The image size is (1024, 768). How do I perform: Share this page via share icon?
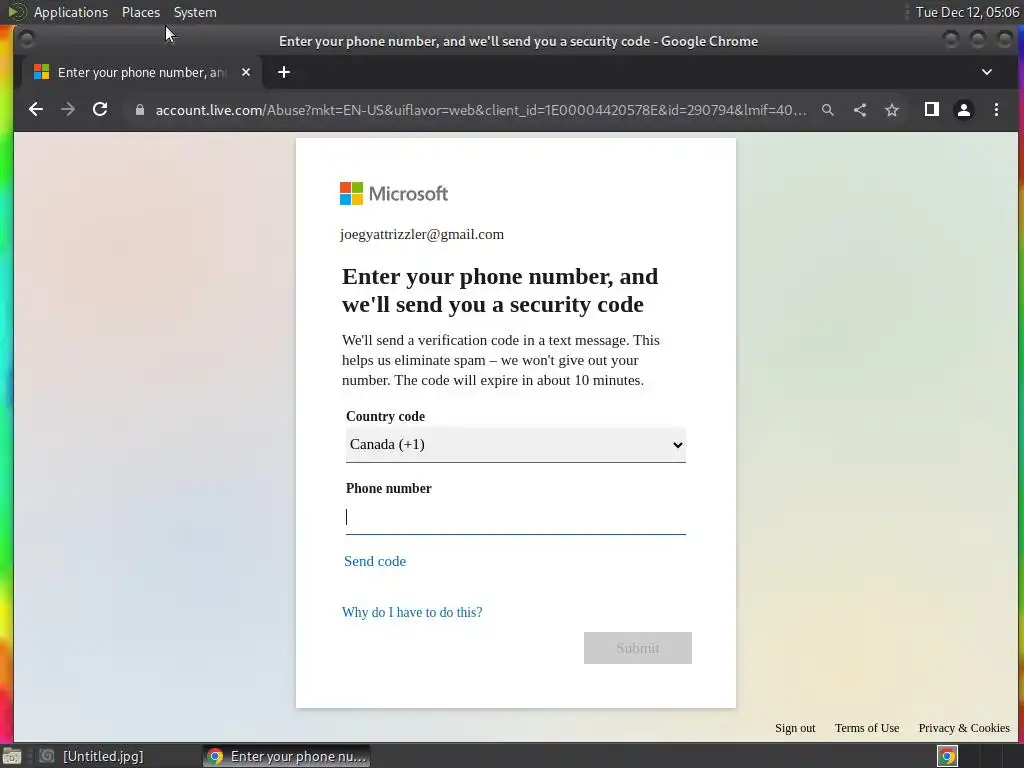click(860, 110)
